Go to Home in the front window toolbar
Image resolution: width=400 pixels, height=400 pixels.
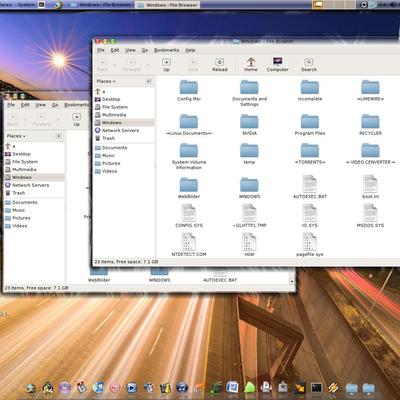(x=251, y=65)
